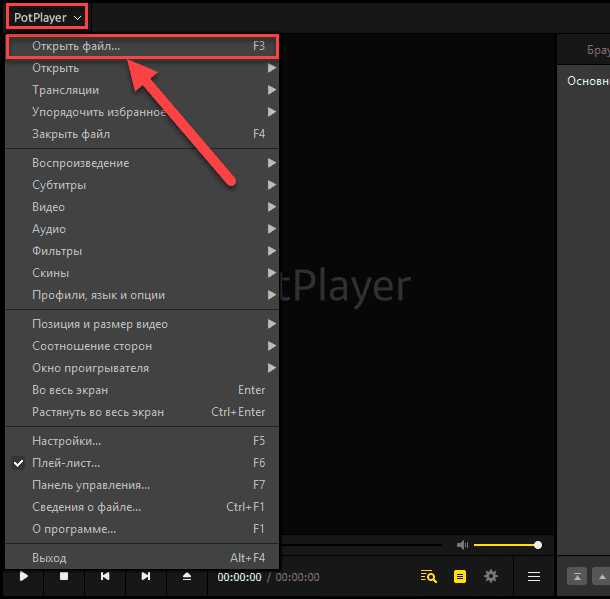The image size is (610, 599).
Task: Expand the Трансляции submenu
Action: coord(142,90)
